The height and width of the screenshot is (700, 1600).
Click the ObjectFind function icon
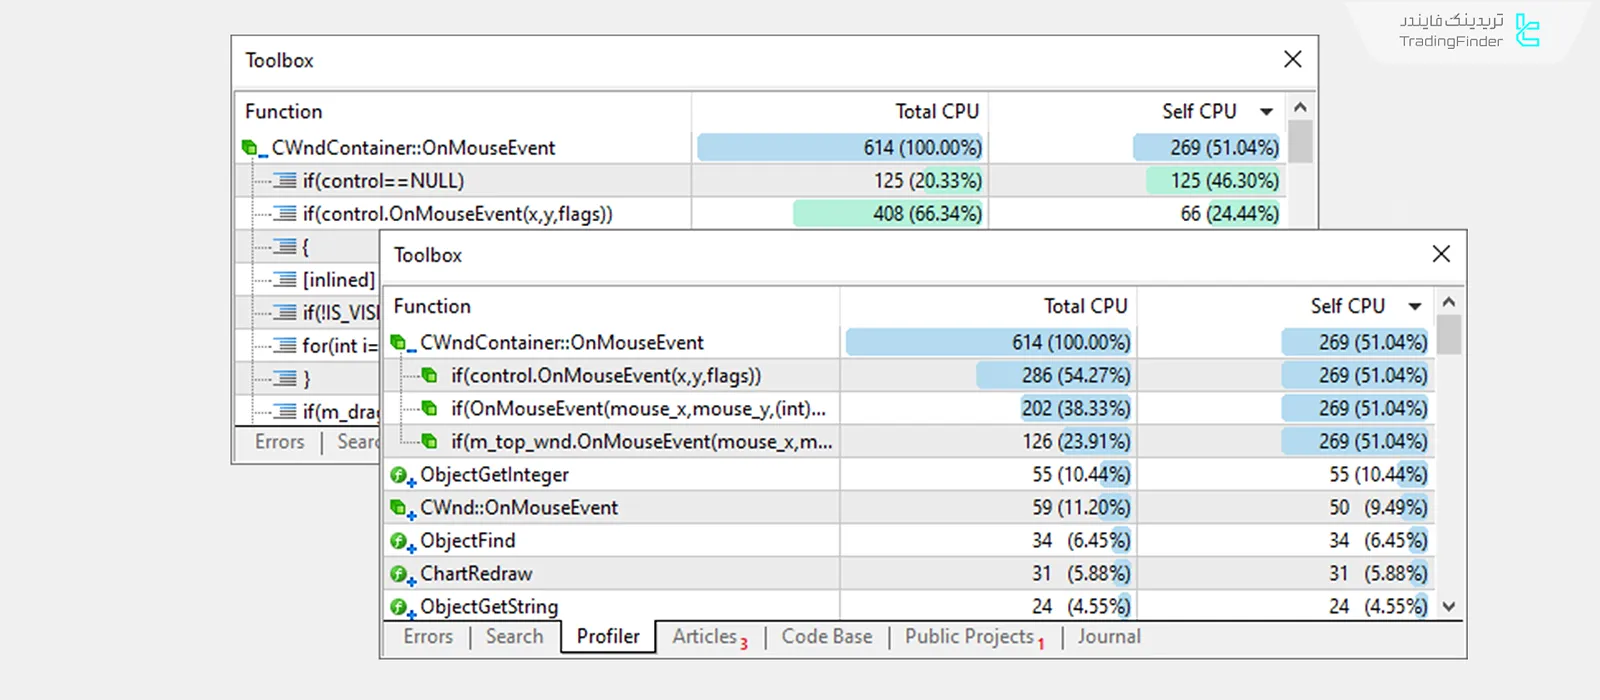pos(399,541)
